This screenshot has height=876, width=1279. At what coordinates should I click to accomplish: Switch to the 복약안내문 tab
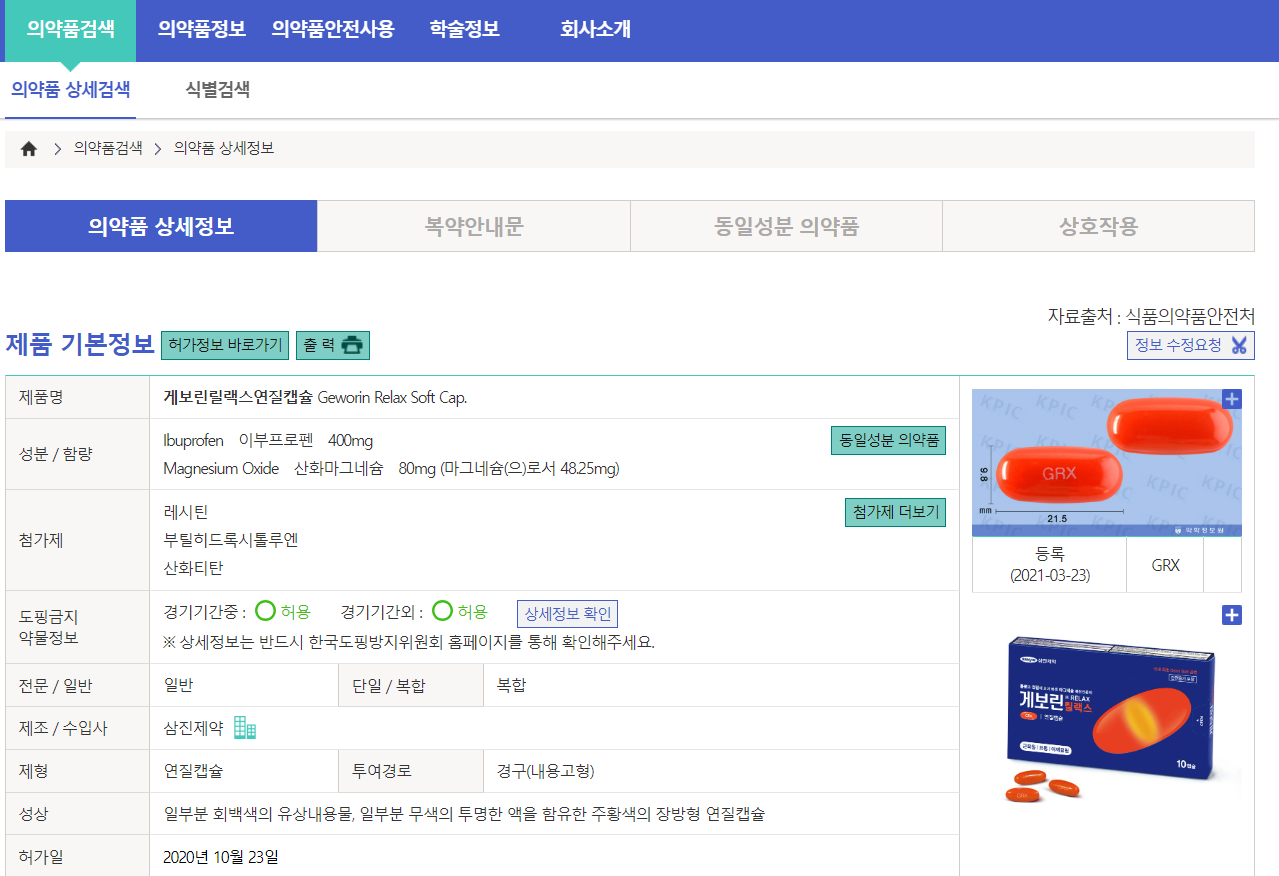[x=474, y=226]
